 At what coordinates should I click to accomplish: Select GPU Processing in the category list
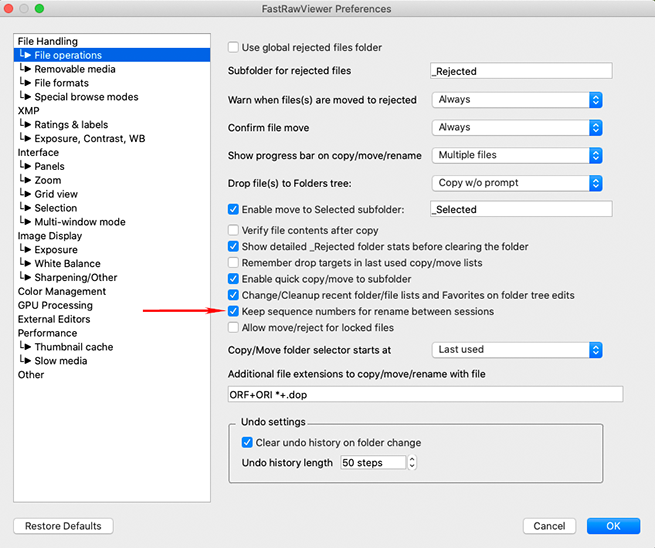[x=55, y=305]
